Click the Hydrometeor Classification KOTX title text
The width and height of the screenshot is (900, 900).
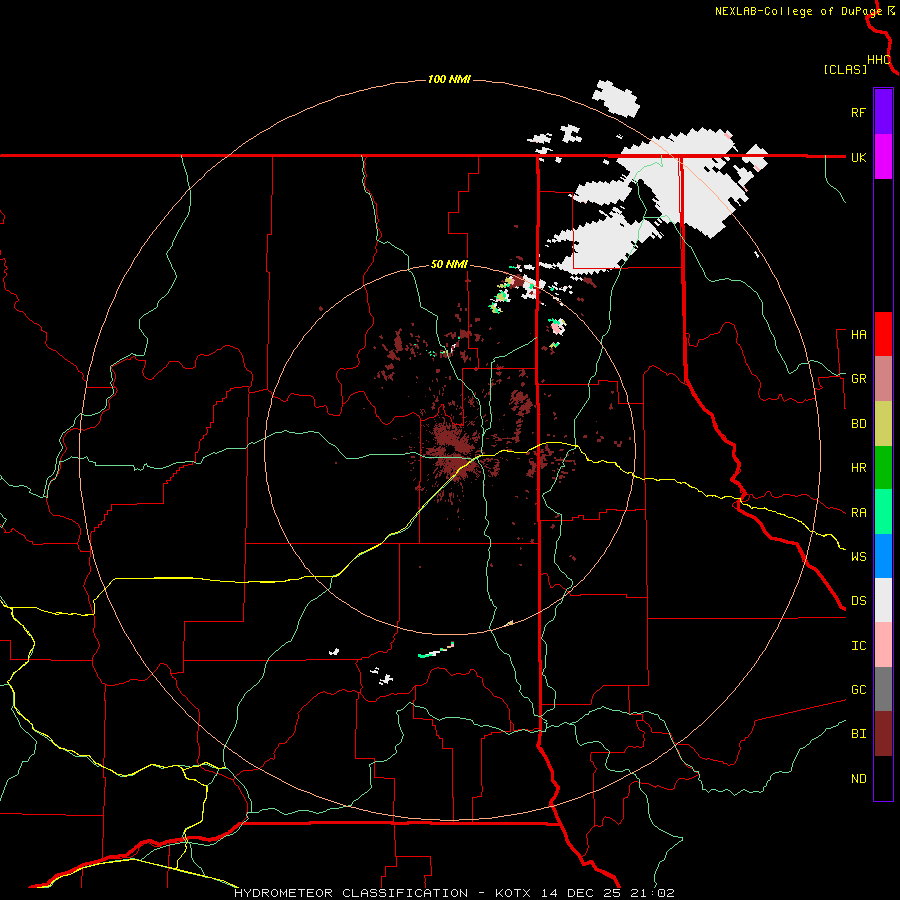pyautogui.click(x=454, y=893)
